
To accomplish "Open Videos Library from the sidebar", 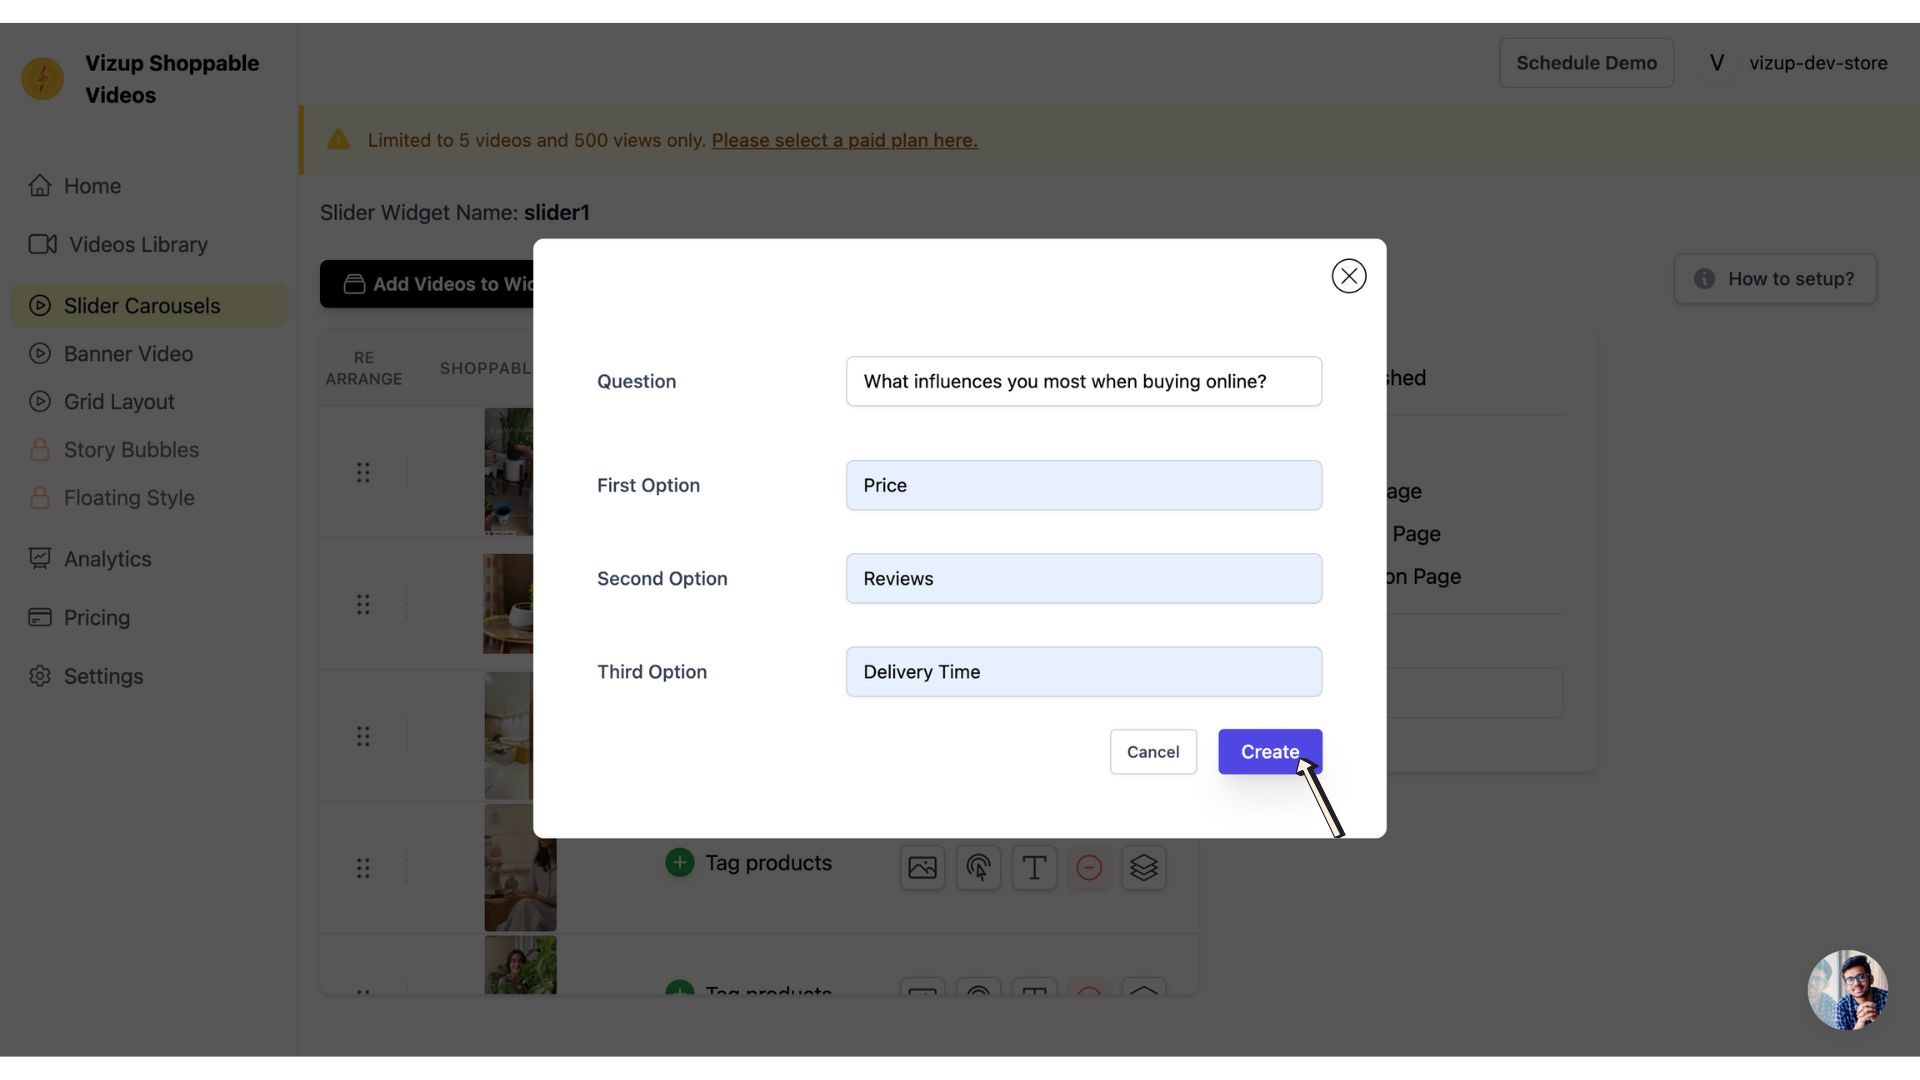I will click(138, 244).
